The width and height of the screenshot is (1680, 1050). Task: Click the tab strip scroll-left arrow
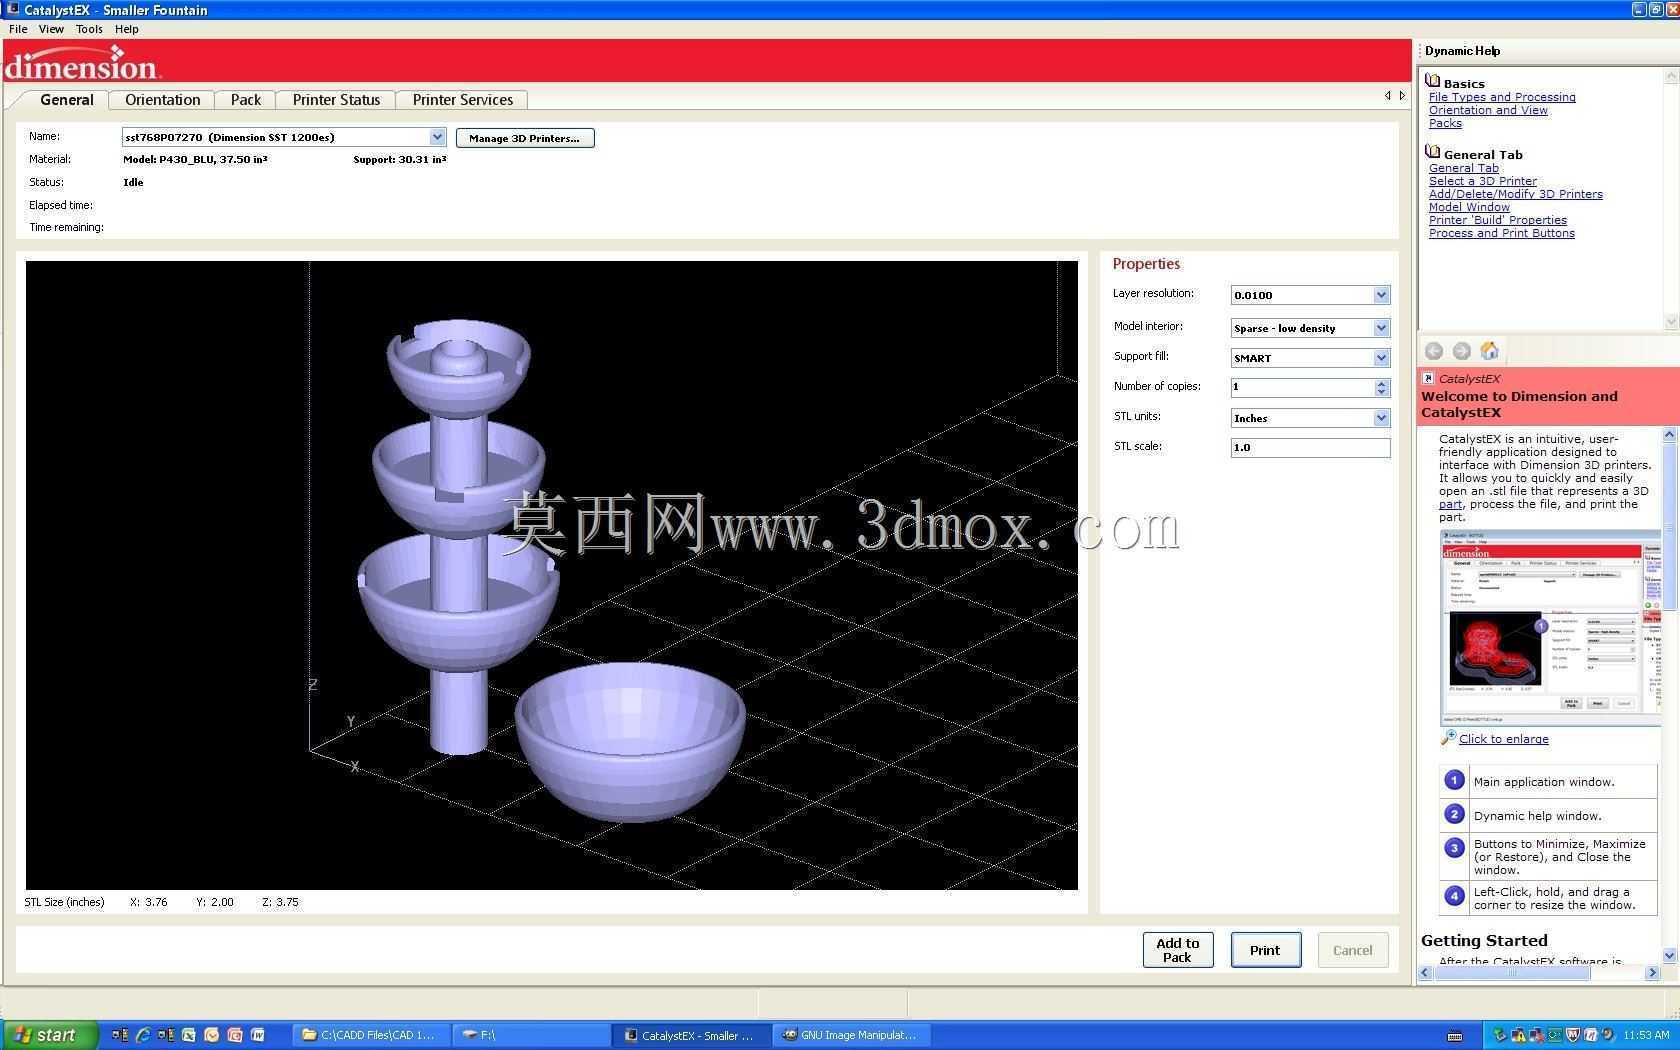(x=1387, y=96)
